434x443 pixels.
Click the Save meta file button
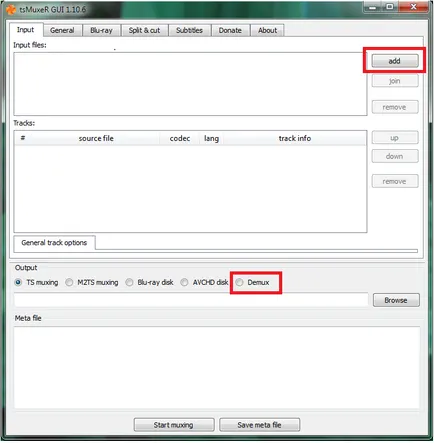260,425
